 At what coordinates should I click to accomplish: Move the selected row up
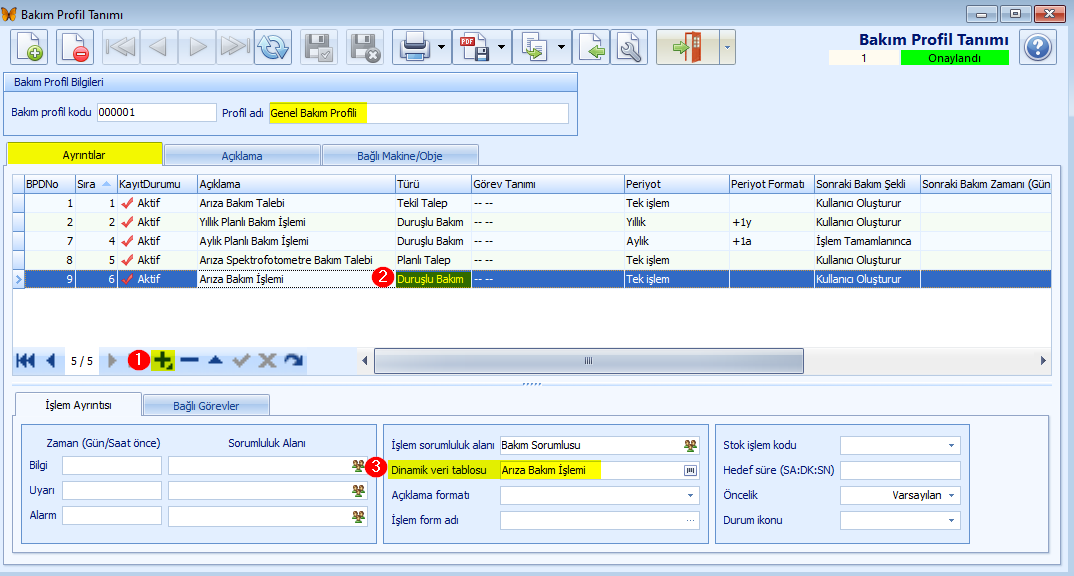click(216, 360)
